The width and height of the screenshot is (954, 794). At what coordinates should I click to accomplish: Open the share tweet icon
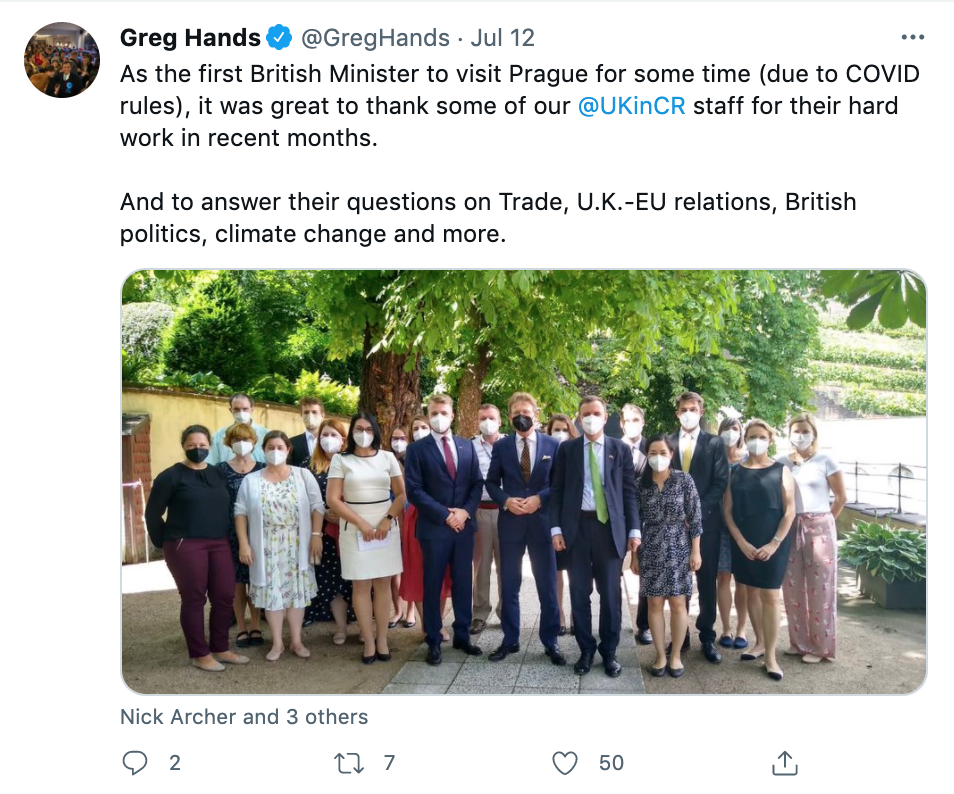785,763
